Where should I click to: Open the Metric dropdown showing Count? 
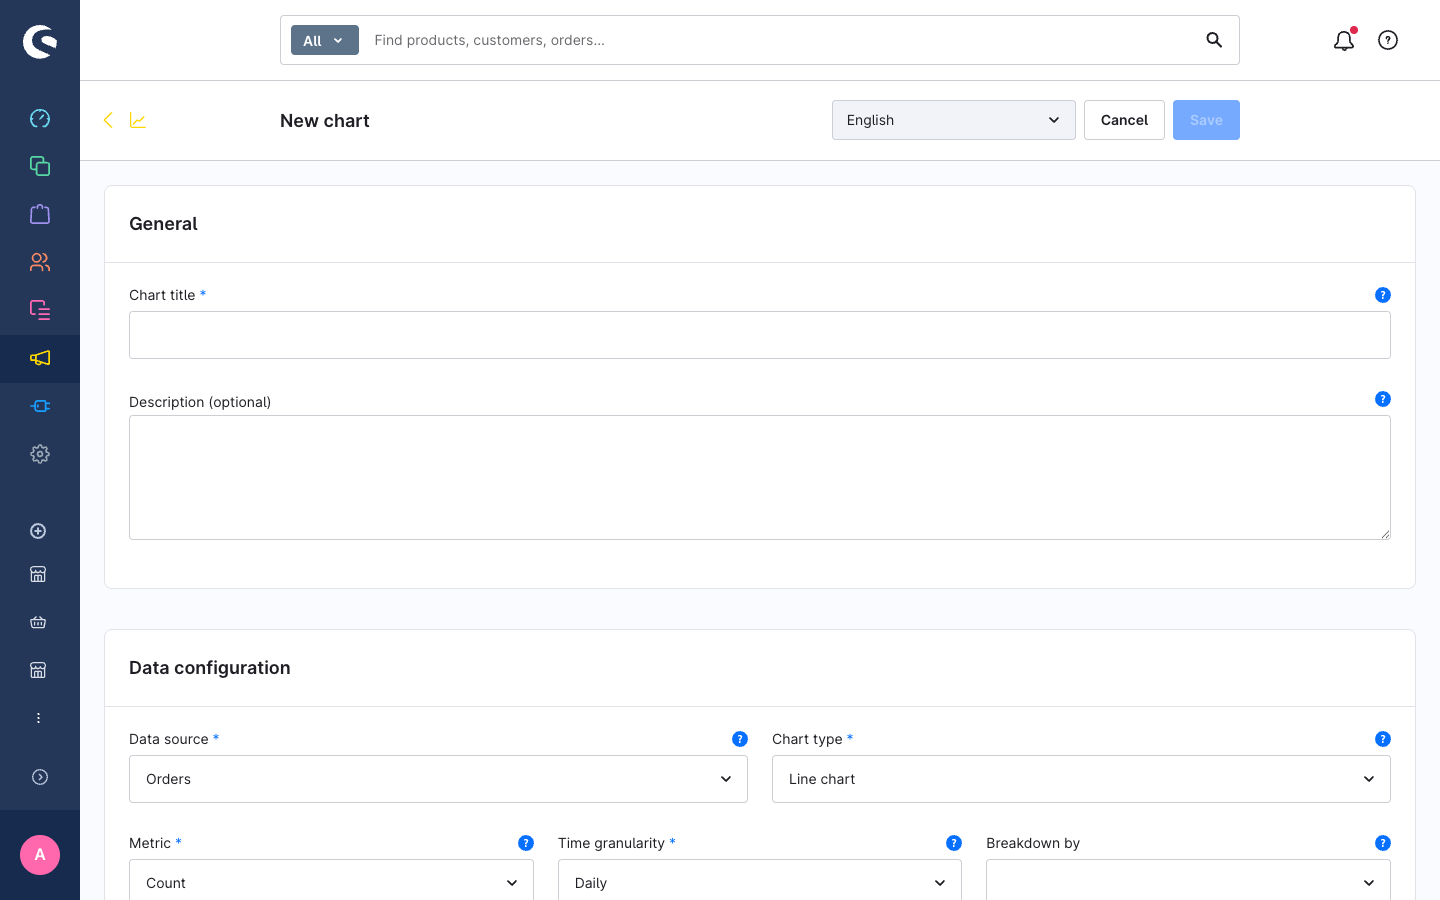click(x=331, y=881)
